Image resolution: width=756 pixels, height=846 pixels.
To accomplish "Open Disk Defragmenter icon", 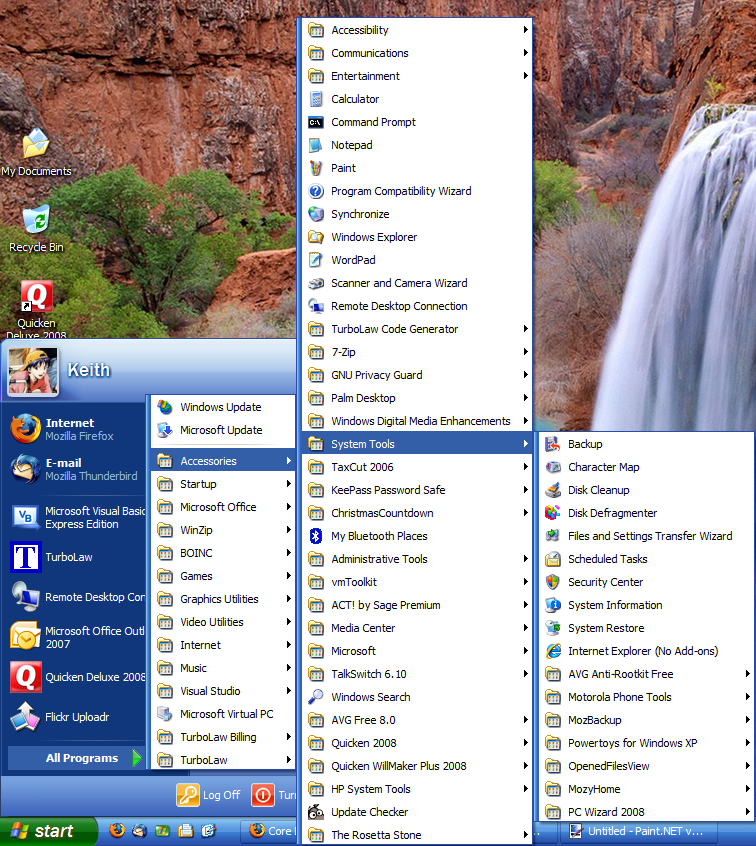I will tap(553, 513).
